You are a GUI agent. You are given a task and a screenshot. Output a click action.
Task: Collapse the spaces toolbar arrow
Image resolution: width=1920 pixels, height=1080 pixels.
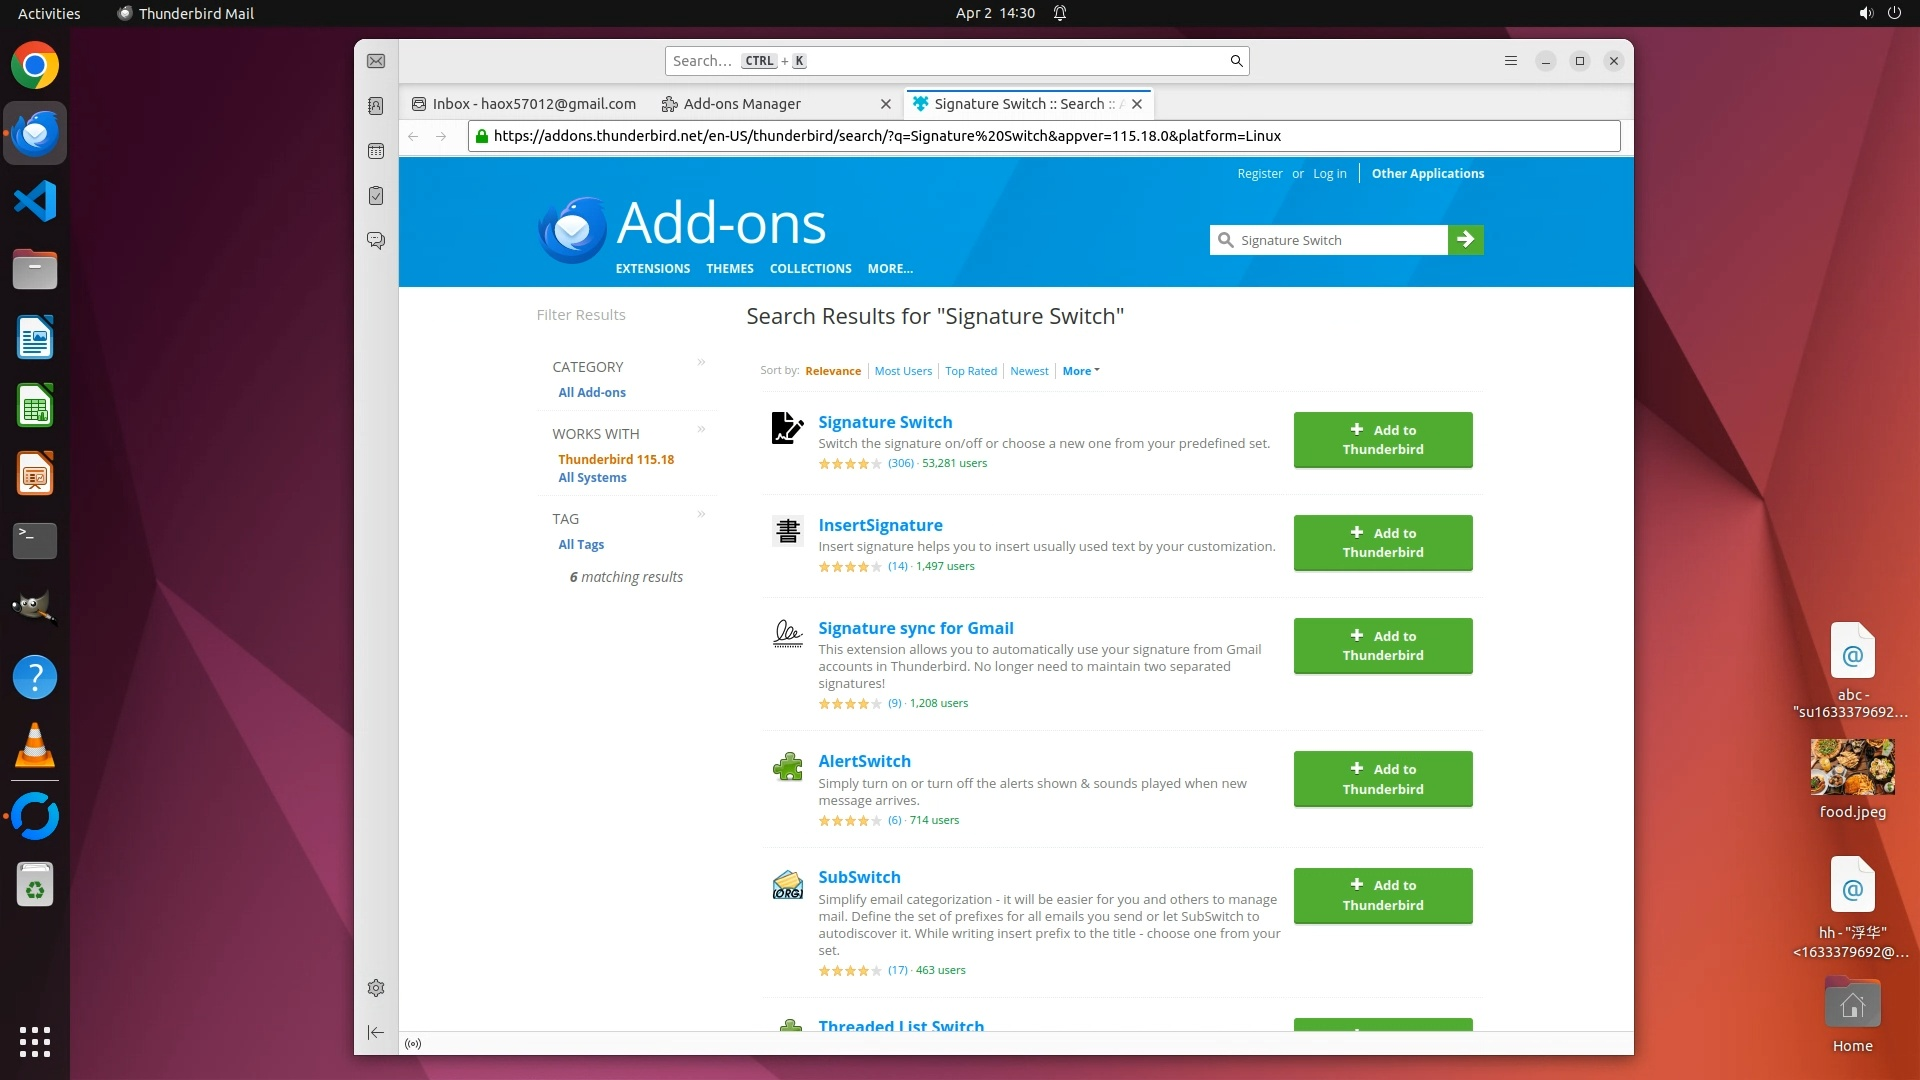tap(376, 1032)
